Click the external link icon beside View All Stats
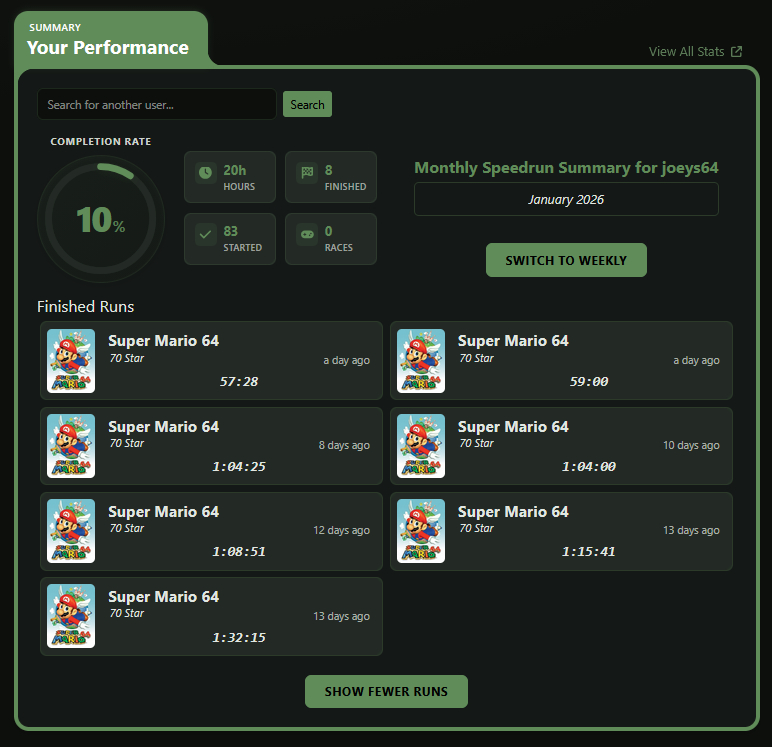The width and height of the screenshot is (772, 747). 737,52
